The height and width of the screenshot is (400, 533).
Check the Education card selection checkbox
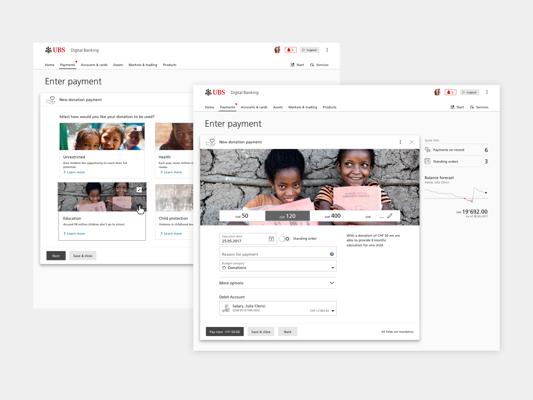click(x=139, y=189)
